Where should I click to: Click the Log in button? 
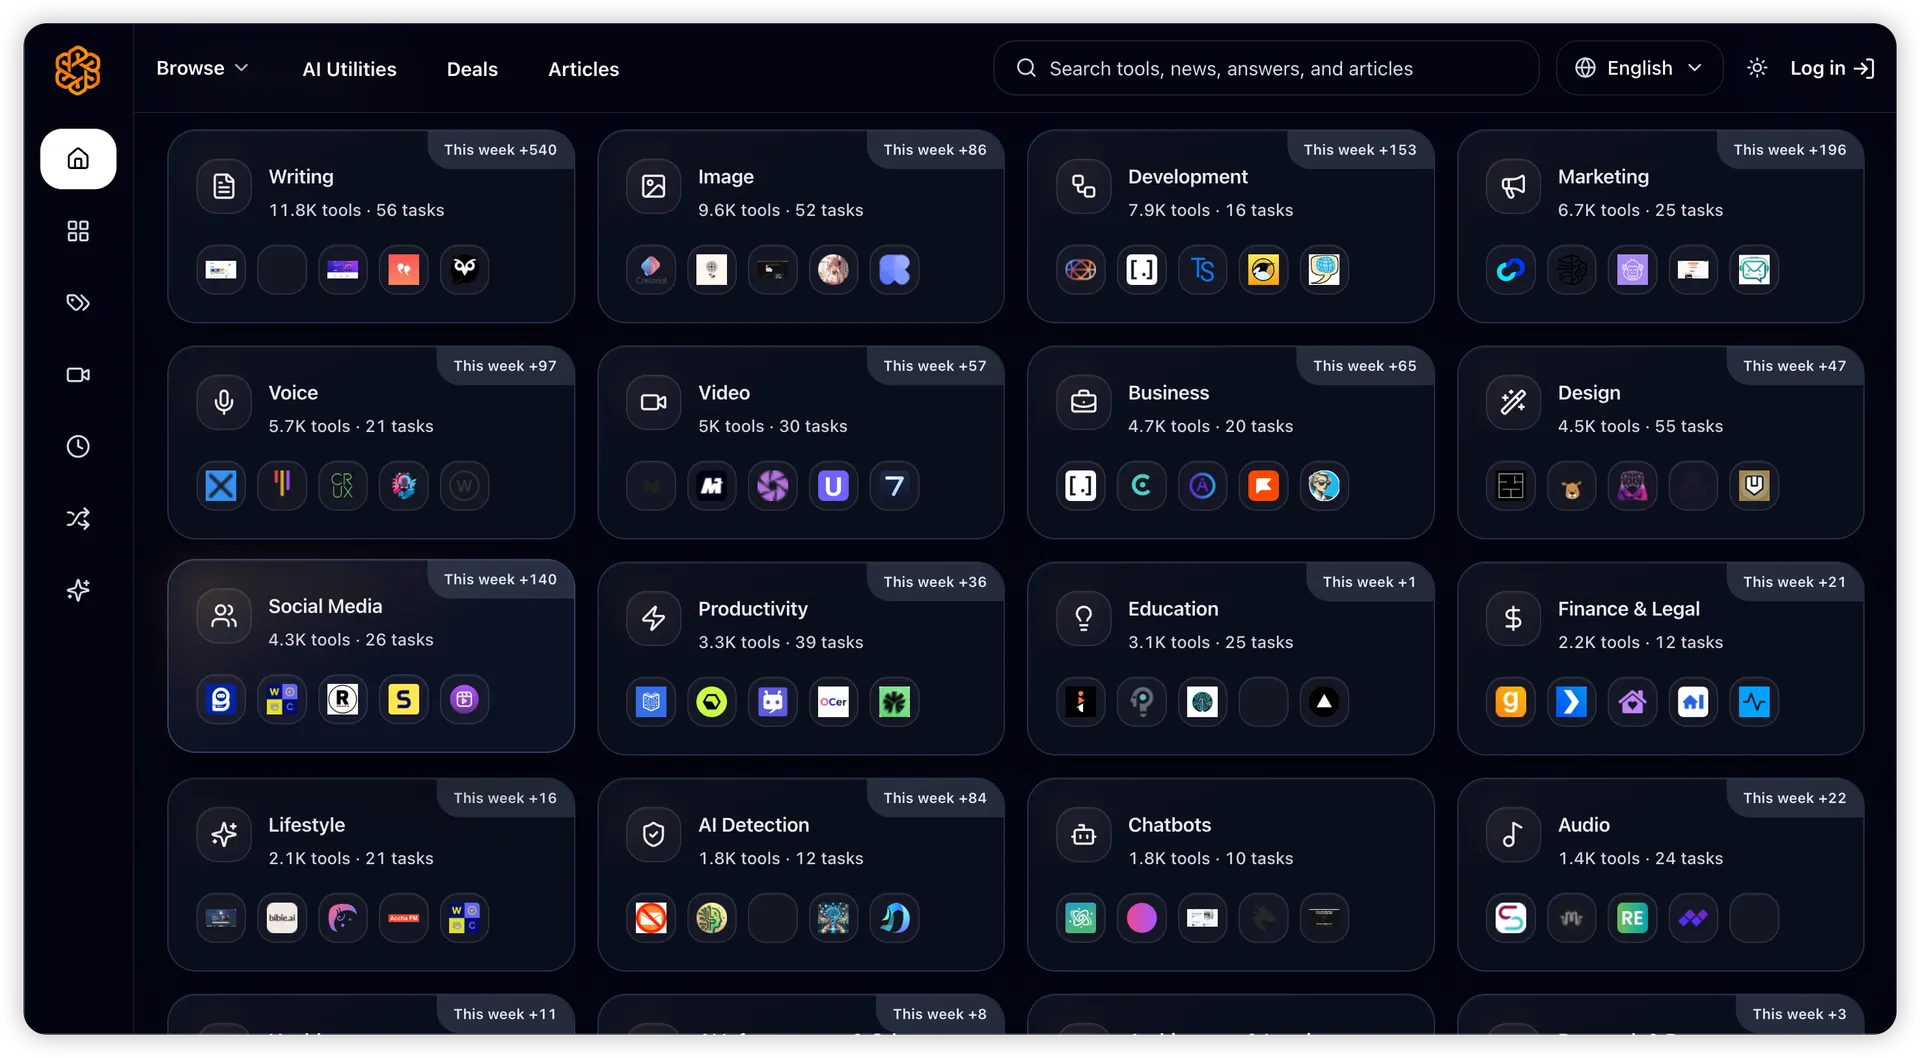[1831, 68]
